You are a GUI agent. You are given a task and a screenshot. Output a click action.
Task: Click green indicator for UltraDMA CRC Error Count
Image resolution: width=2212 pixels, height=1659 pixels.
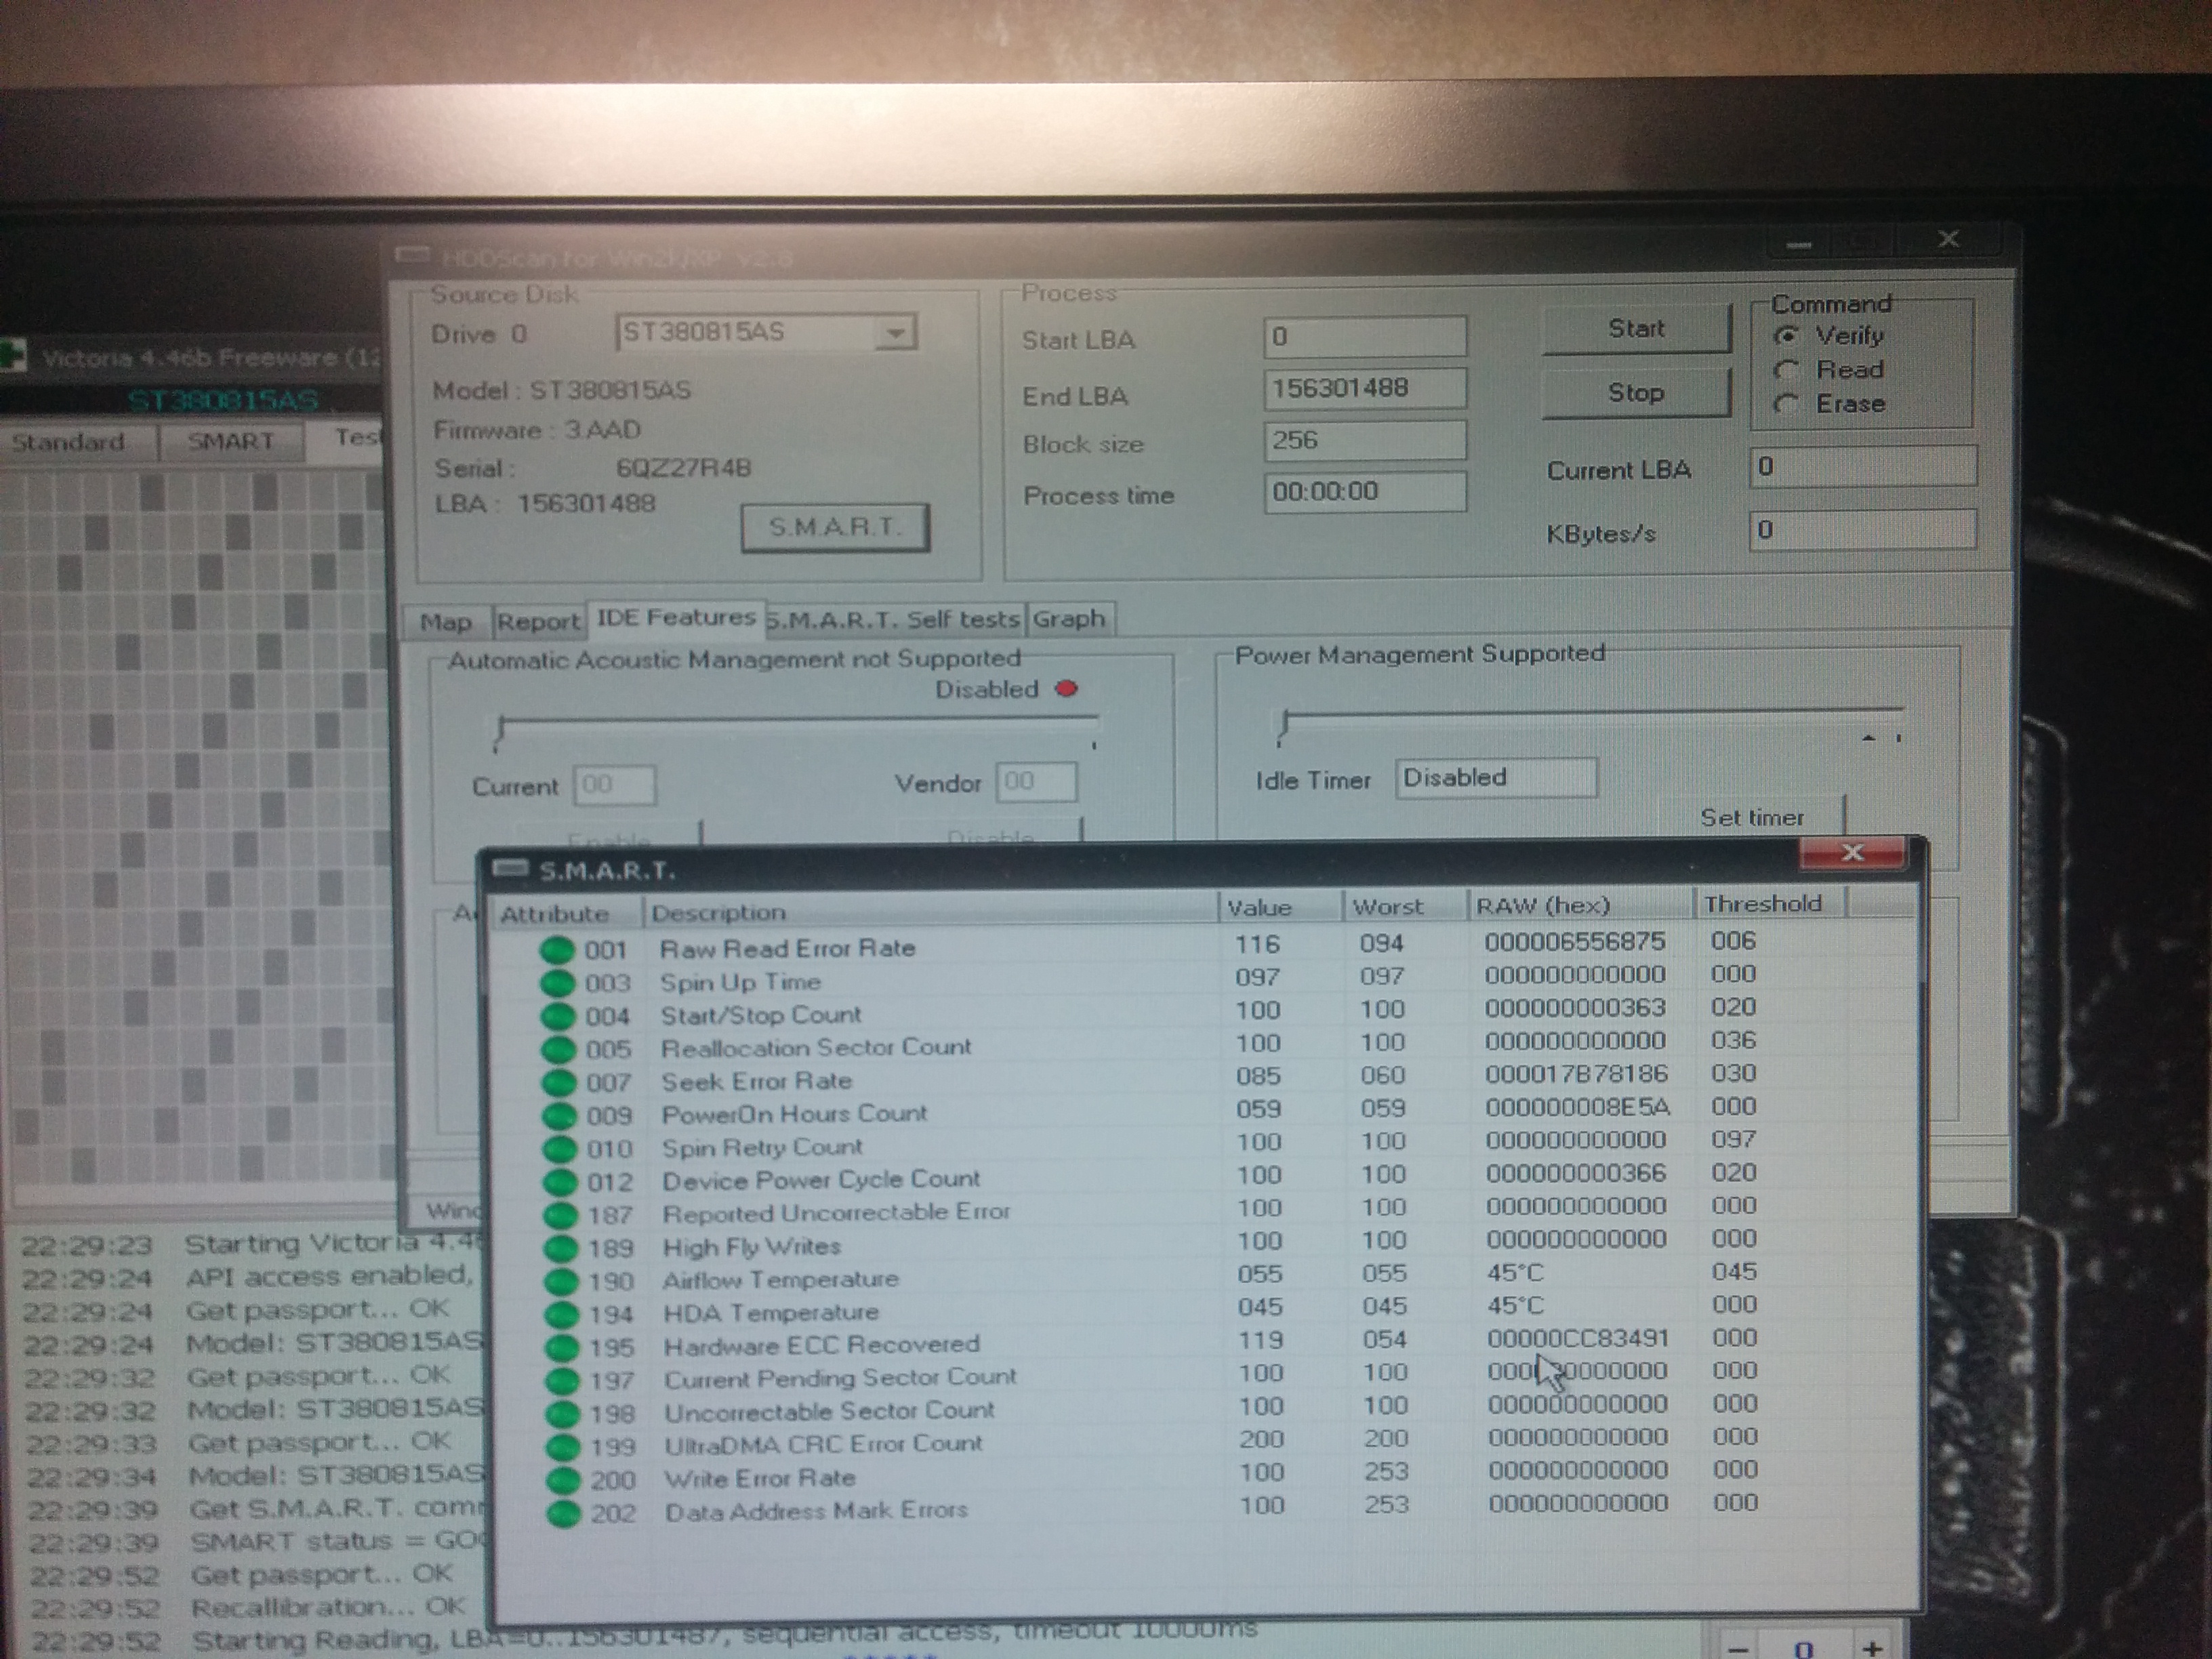tap(563, 1447)
